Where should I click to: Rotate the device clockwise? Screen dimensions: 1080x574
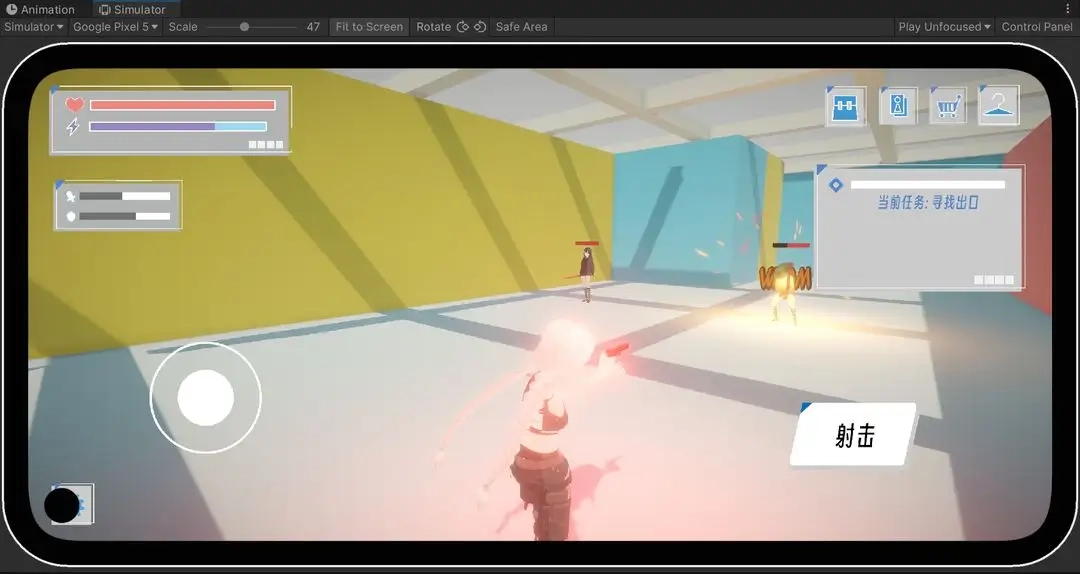[x=480, y=27]
